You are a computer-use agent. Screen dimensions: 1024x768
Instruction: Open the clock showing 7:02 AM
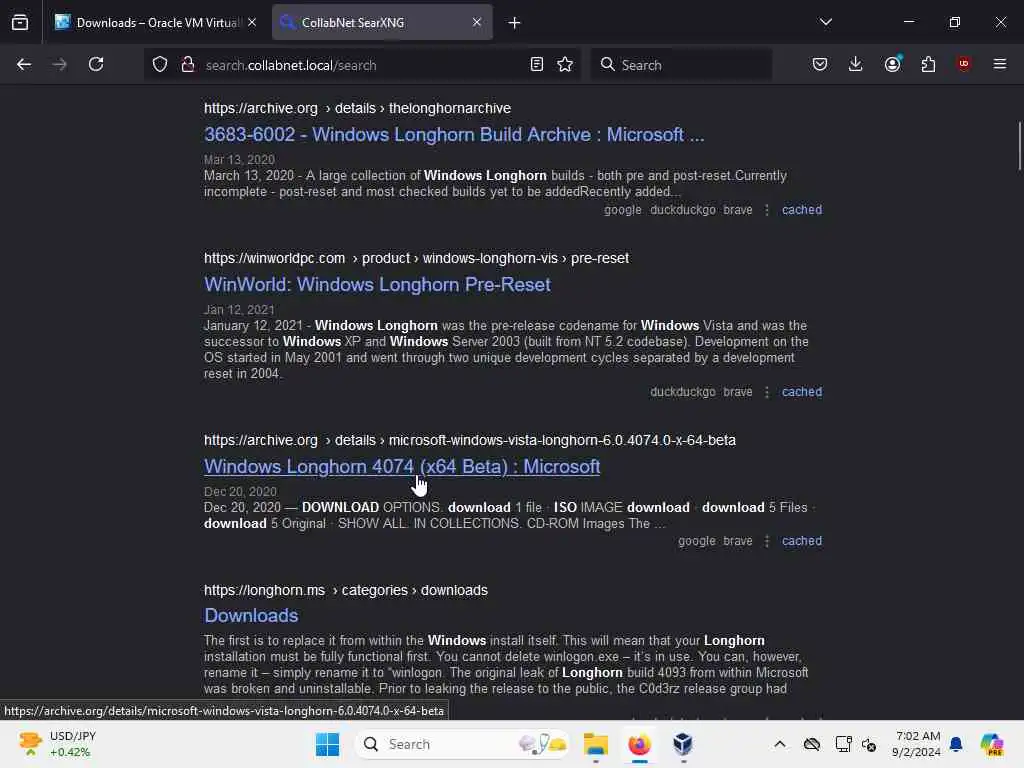coord(916,744)
